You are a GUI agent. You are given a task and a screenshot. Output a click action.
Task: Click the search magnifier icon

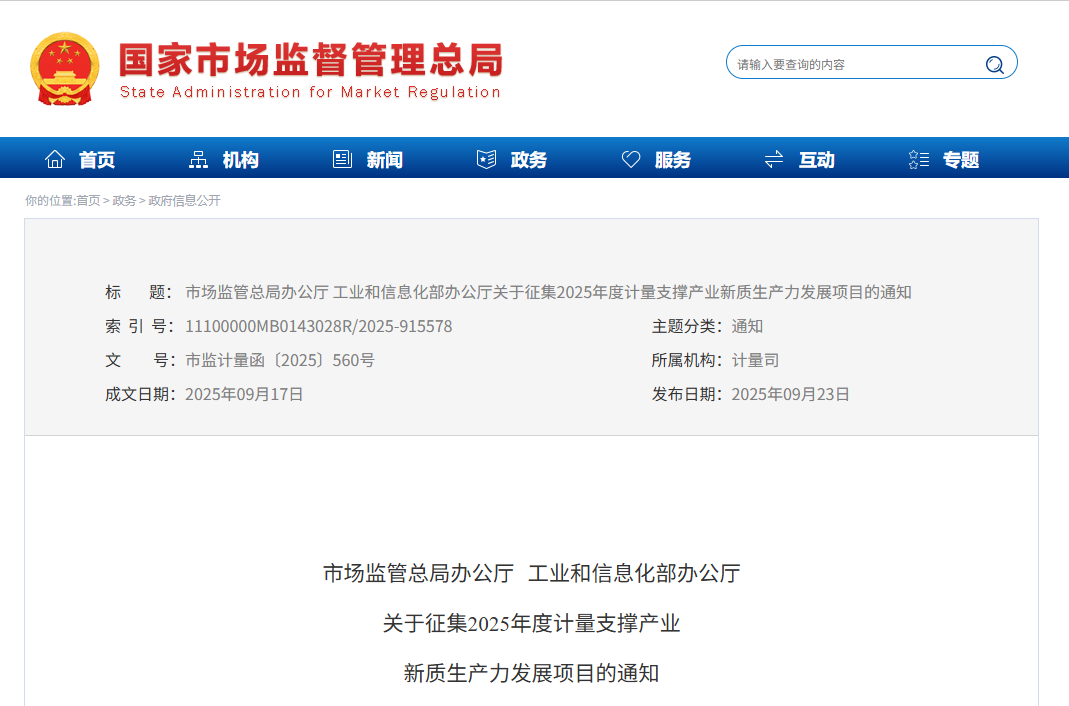[994, 62]
